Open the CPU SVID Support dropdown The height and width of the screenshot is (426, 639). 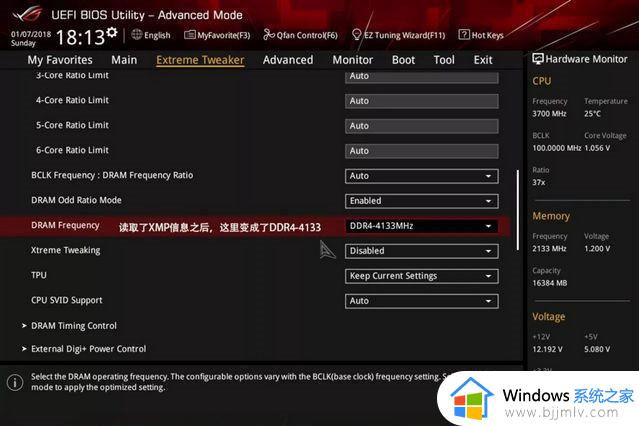point(421,301)
